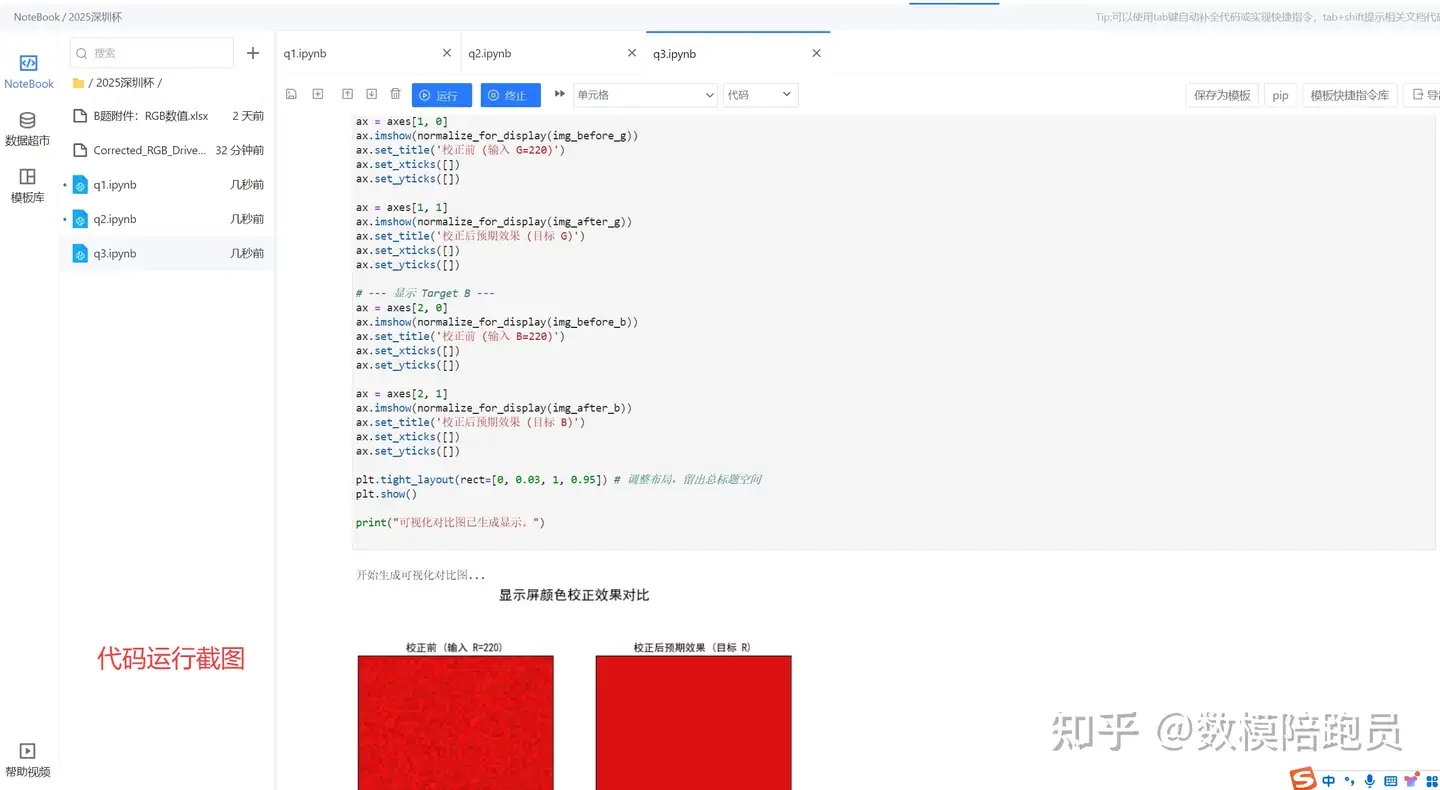The image size is (1440, 790).
Task: Delete the cell with trash icon
Action: pos(395,94)
